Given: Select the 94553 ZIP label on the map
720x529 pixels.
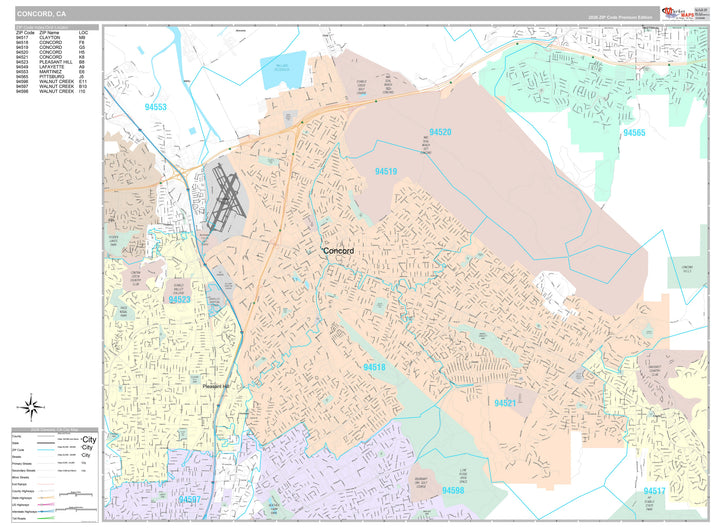Looking at the screenshot, I should pyautogui.click(x=156, y=107).
